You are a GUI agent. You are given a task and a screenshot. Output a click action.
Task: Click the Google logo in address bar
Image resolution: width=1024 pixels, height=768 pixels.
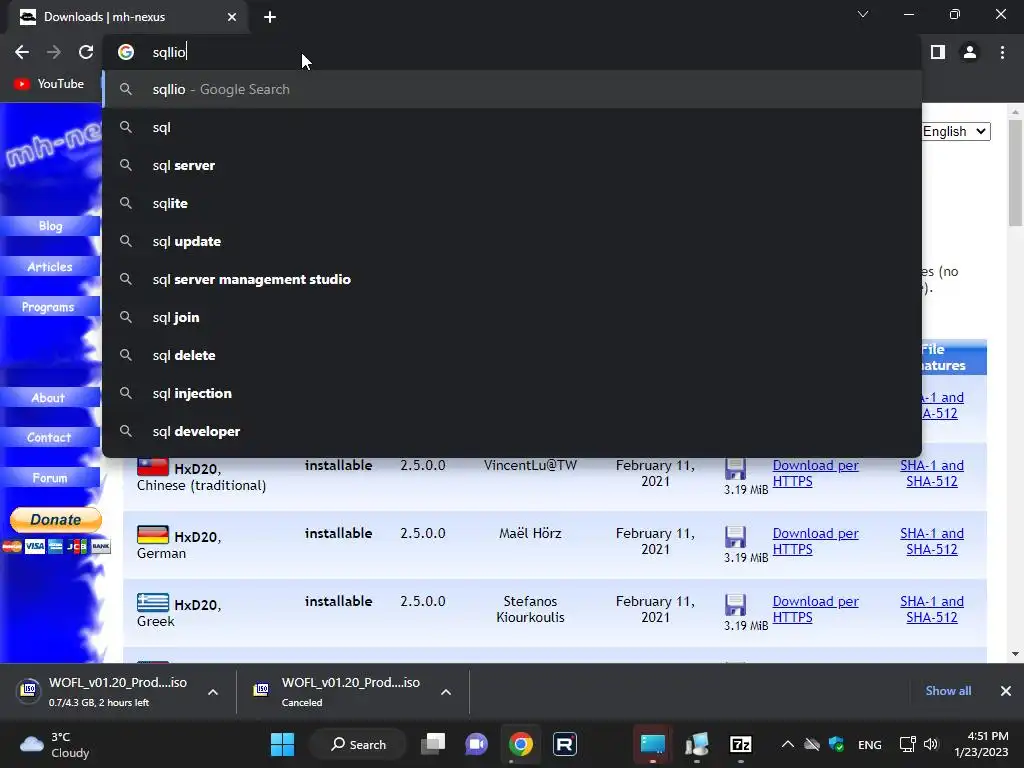pos(126,52)
